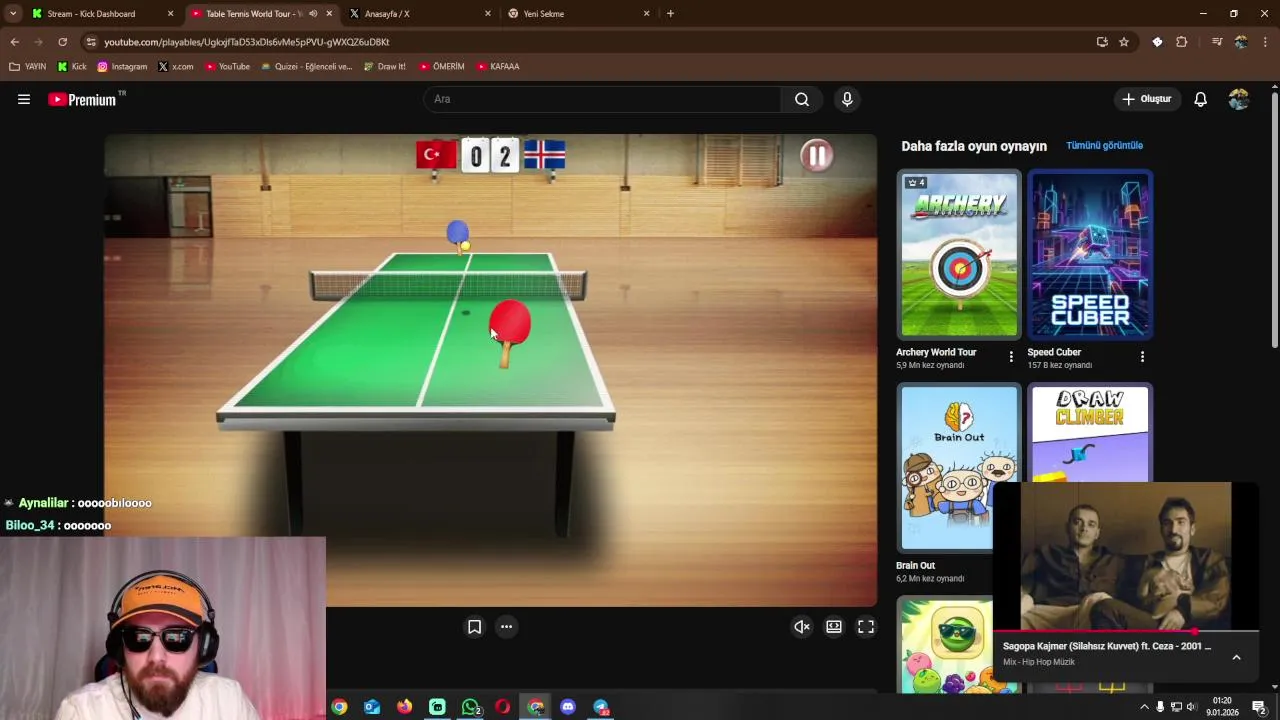The image size is (1280, 720).
Task: Click the Oluştur create button
Action: [1146, 99]
